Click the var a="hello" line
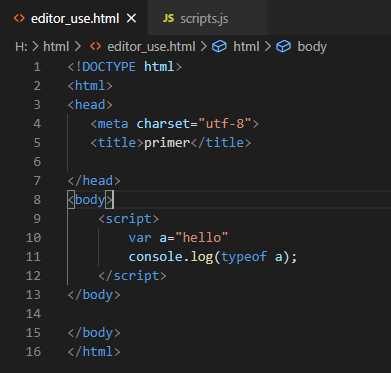Screen dimensions: 391x373 (x=178, y=238)
